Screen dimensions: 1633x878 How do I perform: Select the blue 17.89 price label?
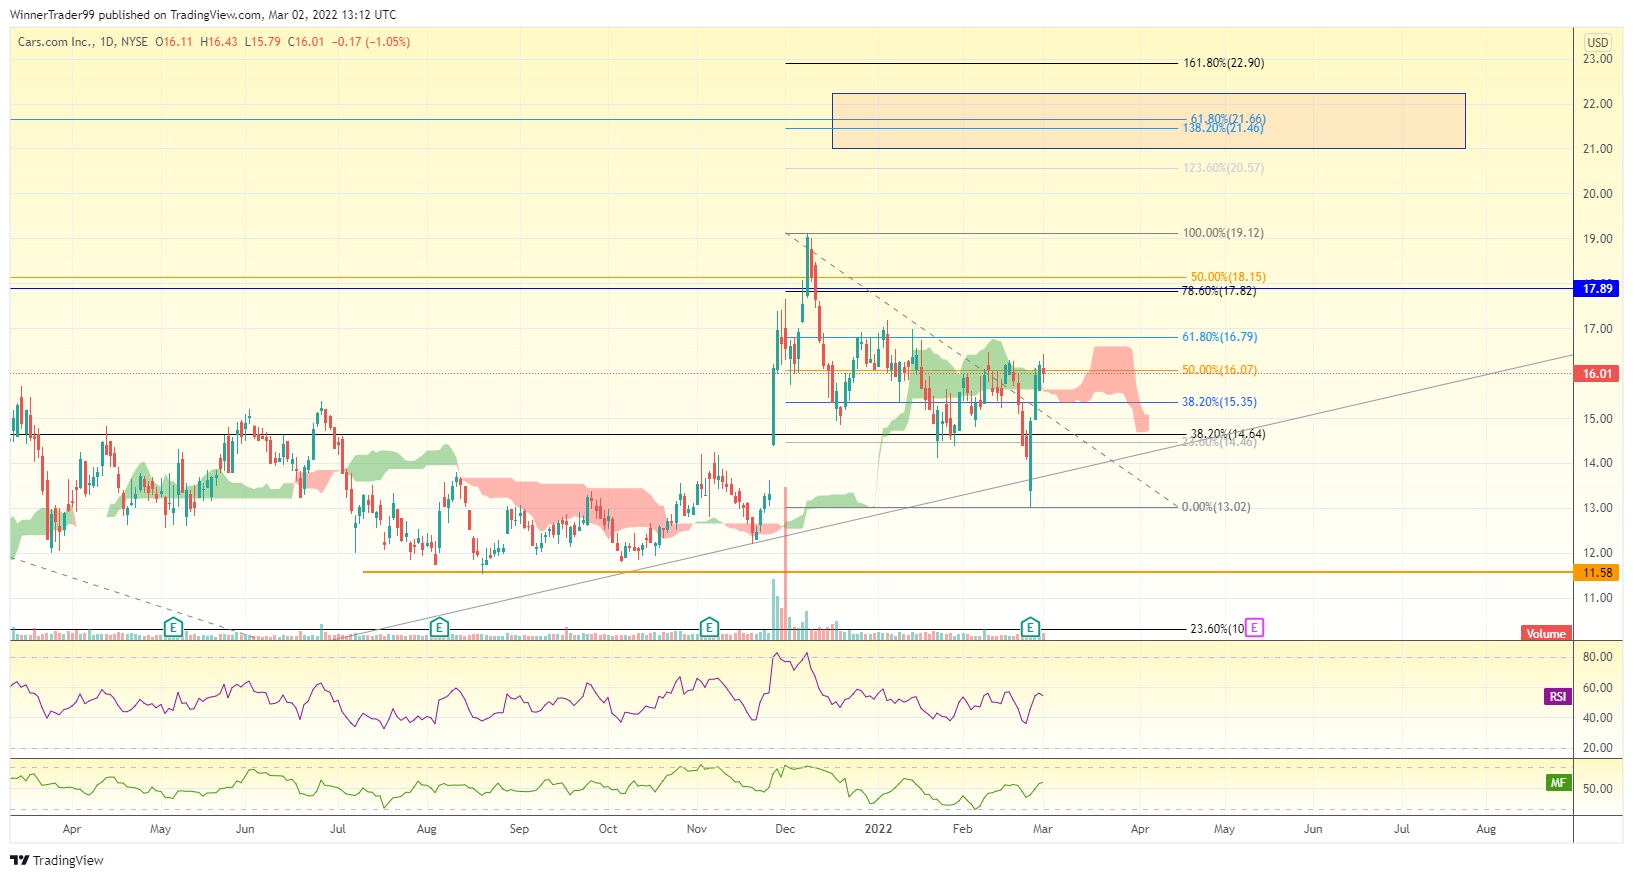point(1598,289)
